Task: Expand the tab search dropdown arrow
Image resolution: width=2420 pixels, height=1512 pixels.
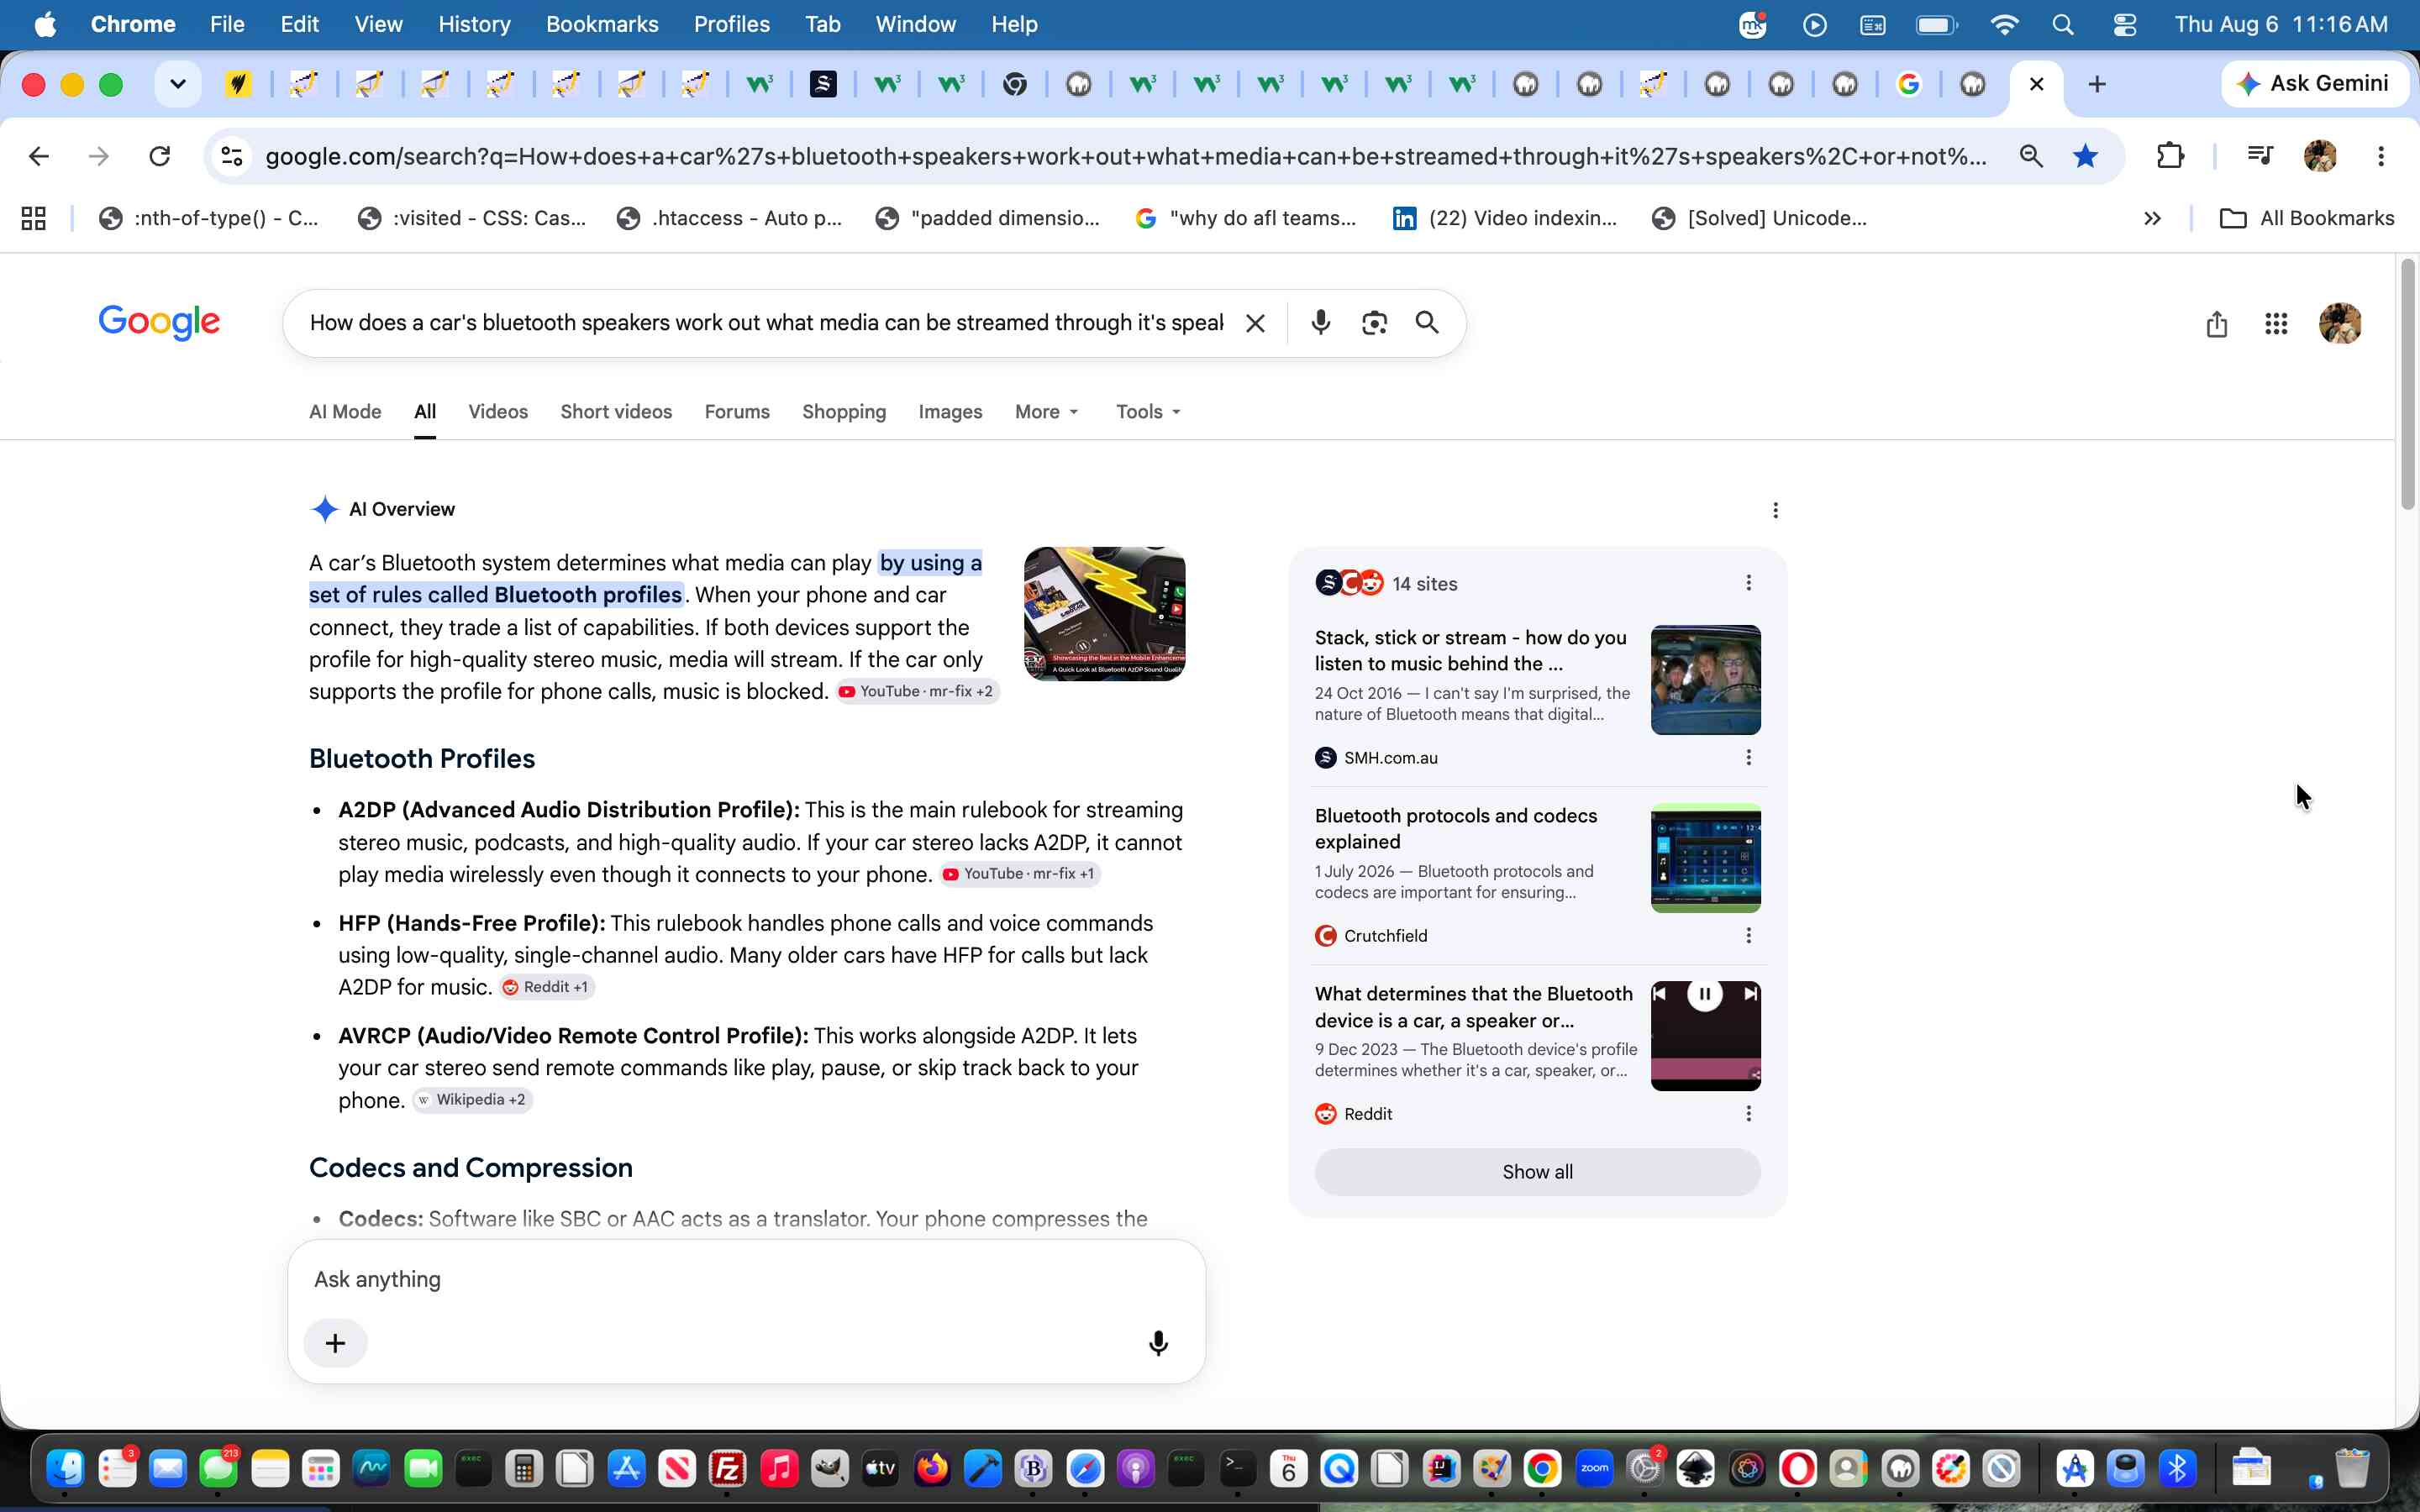Action: (x=178, y=84)
